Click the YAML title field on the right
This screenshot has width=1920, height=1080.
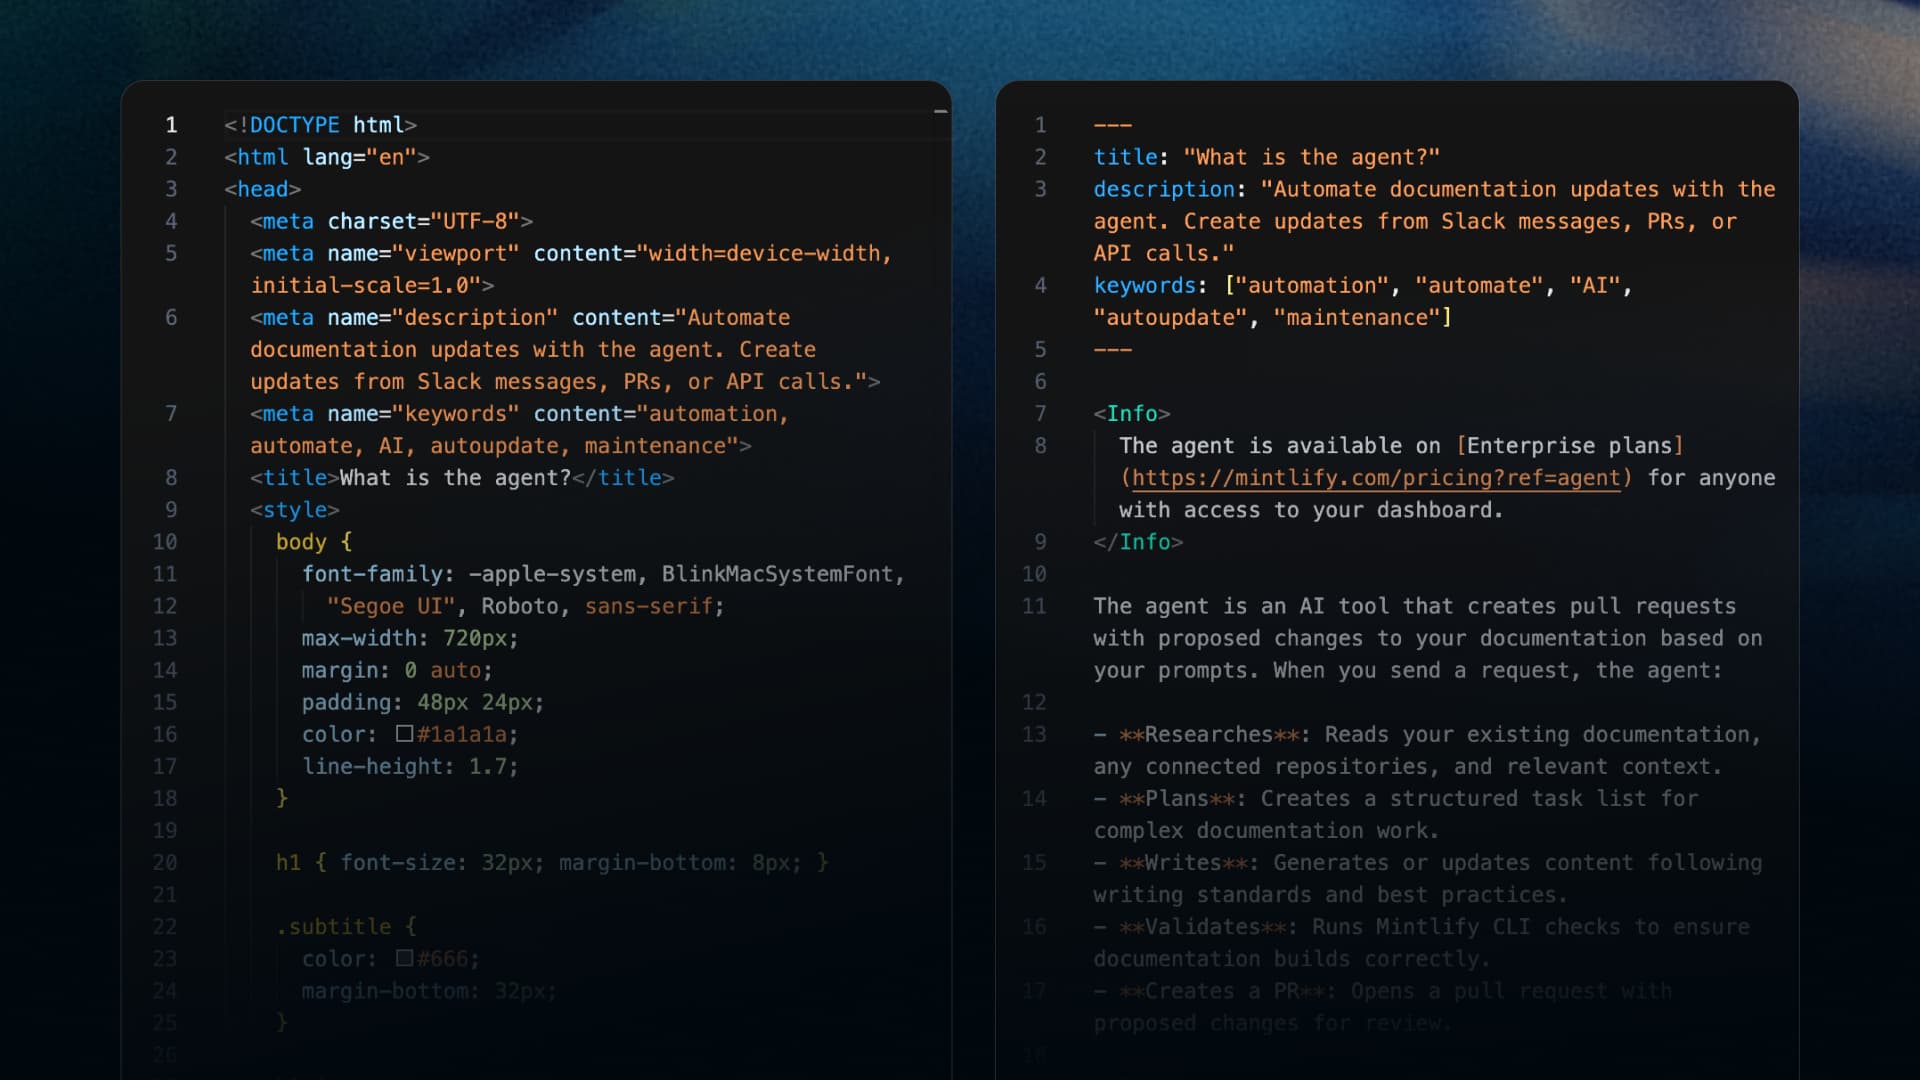click(1127, 156)
